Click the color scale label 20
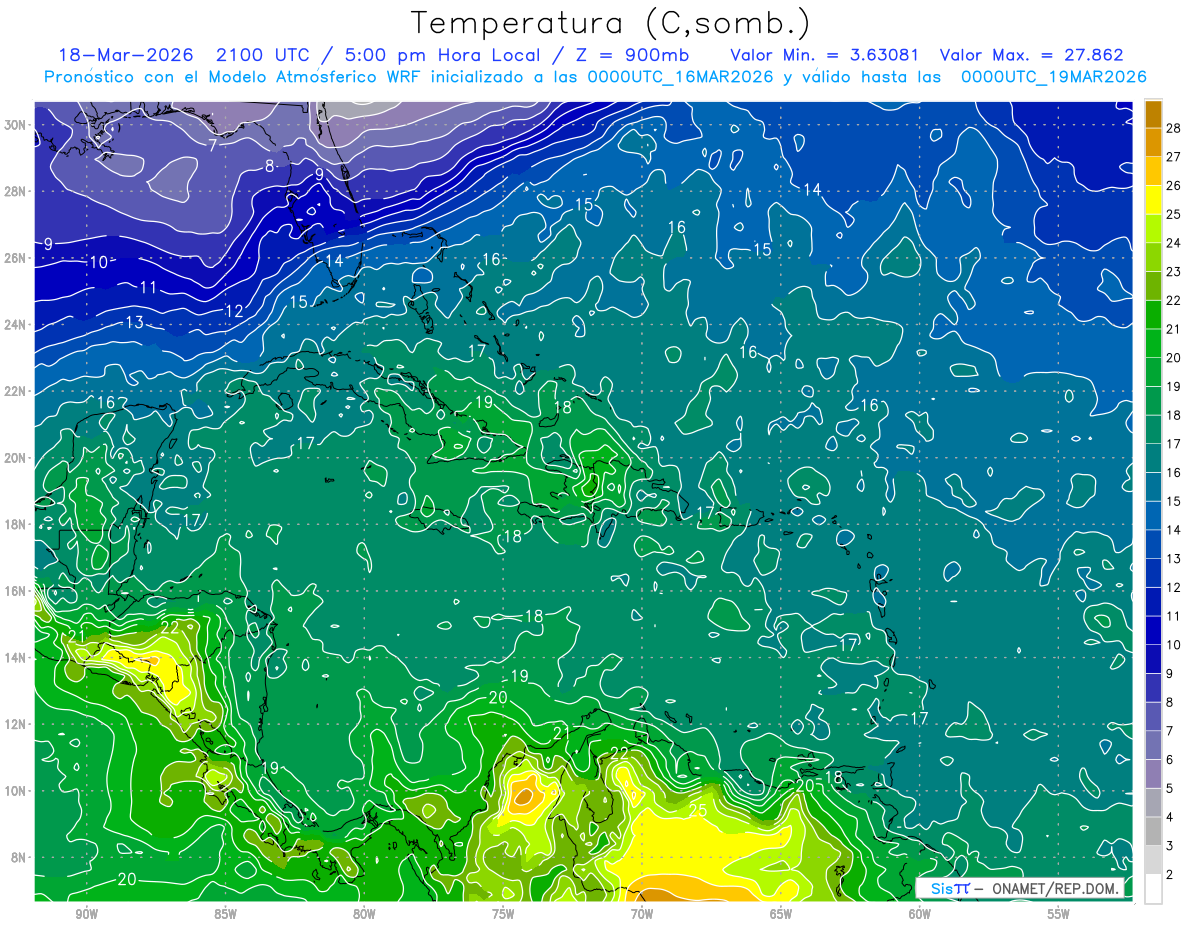 pos(1174,358)
